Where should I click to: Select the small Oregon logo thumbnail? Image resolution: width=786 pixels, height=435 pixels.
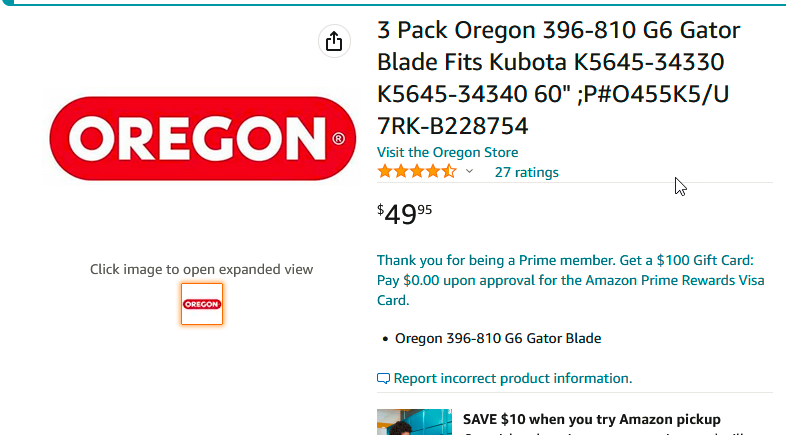(202, 304)
